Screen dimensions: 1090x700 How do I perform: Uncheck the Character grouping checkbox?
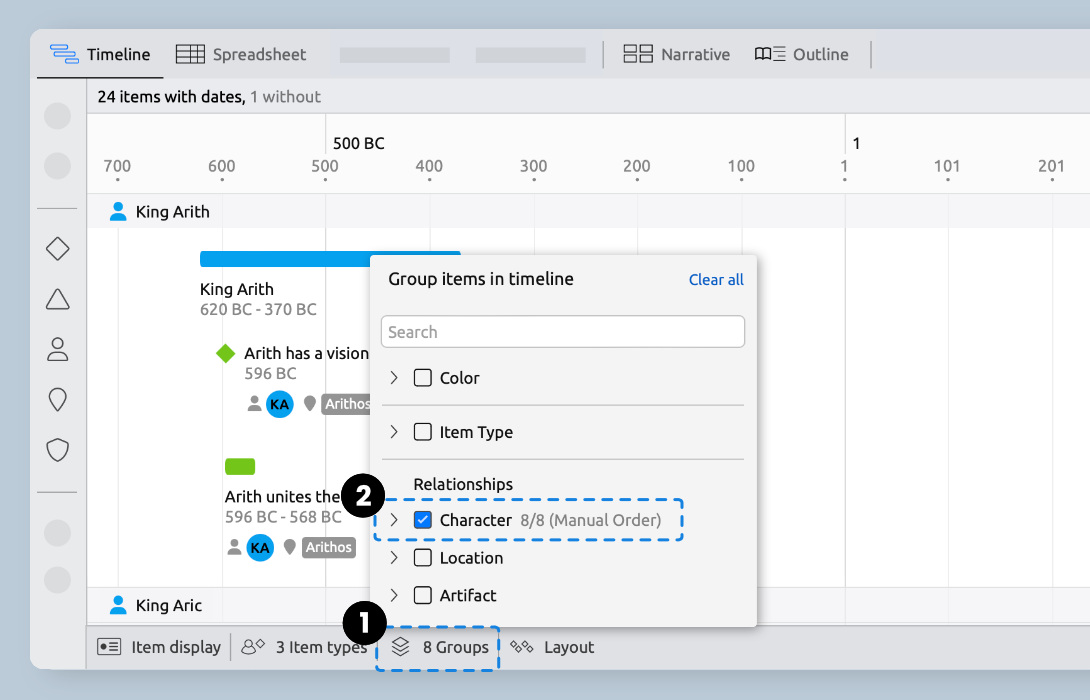point(423,520)
